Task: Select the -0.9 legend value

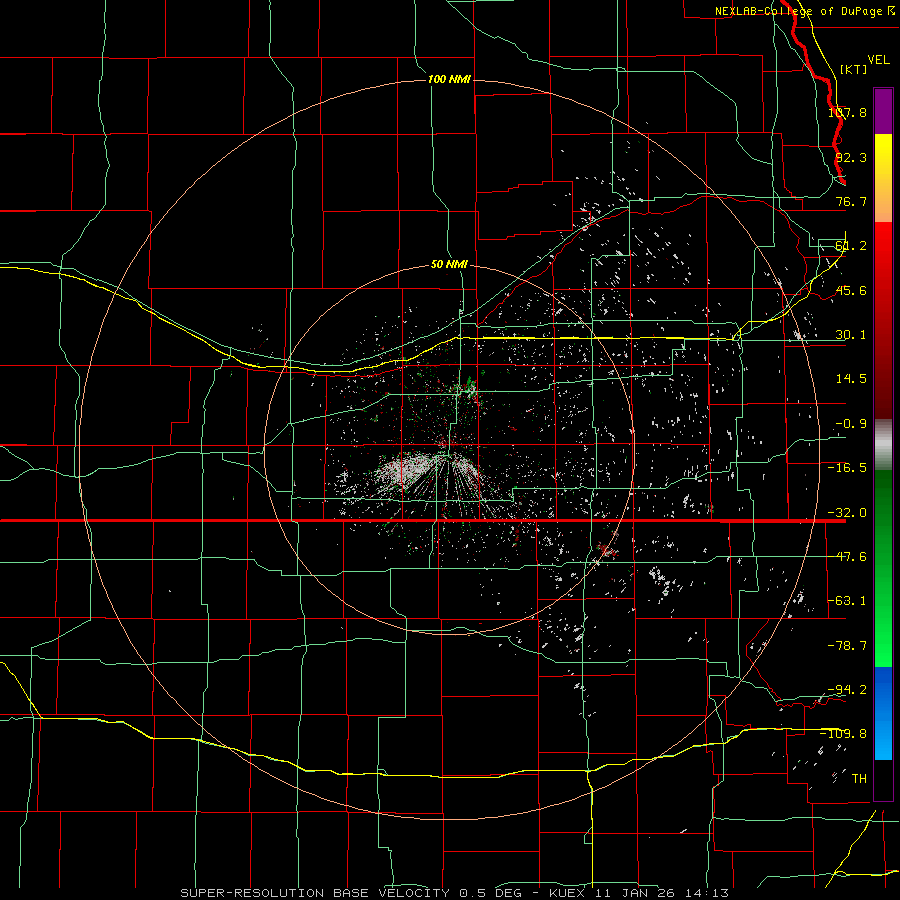Action: click(851, 424)
